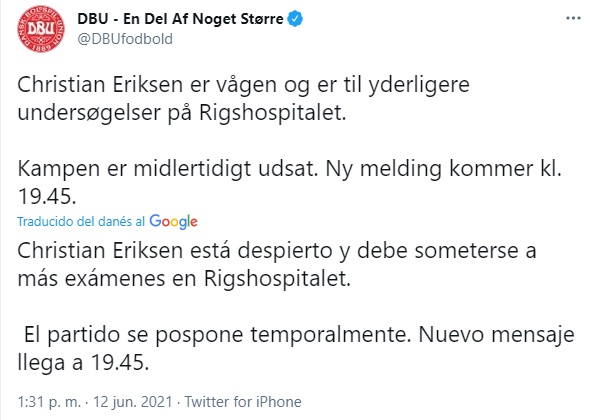Click "Traducido del danés al" translation label
This screenshot has height=420, width=592.
[x=81, y=221]
